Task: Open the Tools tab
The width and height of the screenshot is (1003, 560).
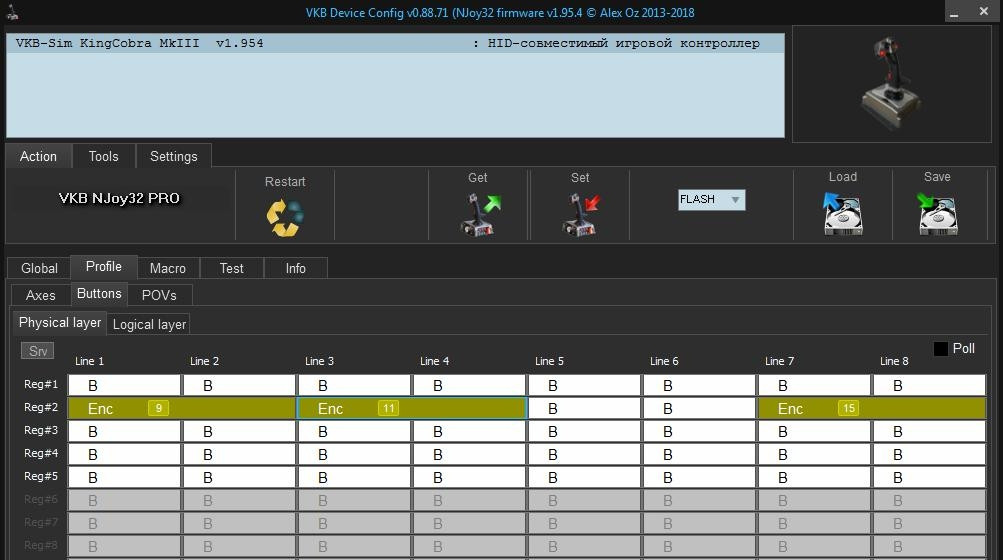Action: pos(104,156)
